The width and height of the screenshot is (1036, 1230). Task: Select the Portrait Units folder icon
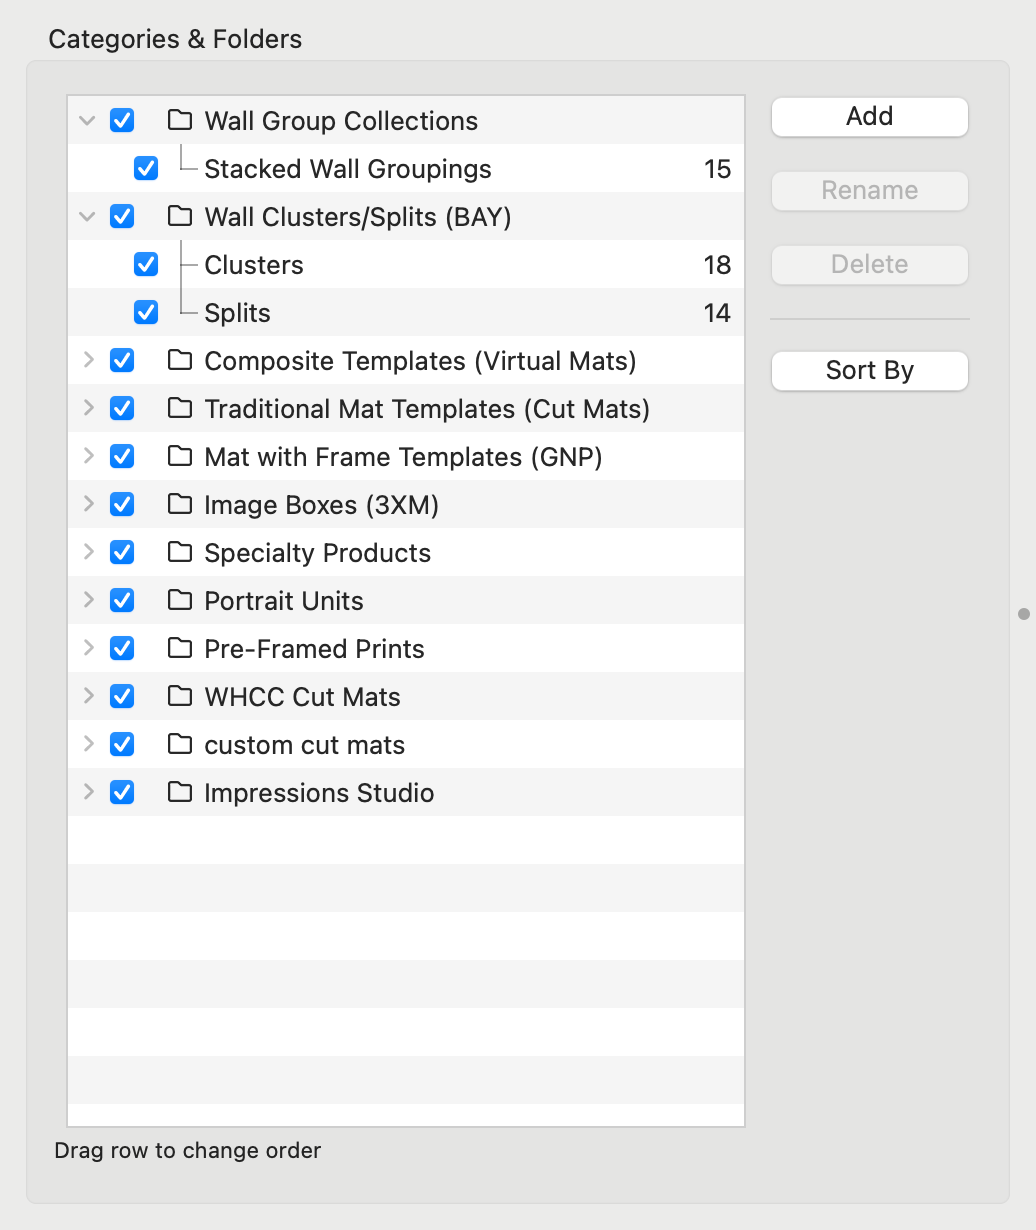click(180, 601)
